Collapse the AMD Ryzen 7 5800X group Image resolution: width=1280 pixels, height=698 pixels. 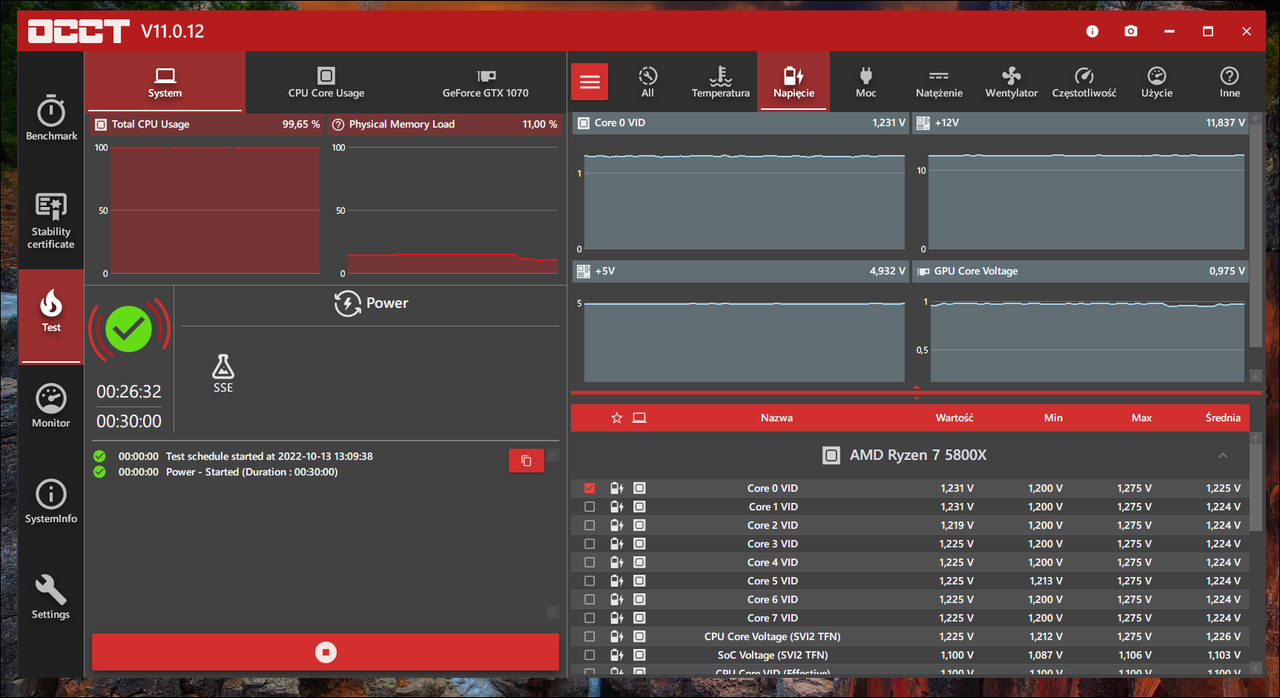pos(1223,455)
